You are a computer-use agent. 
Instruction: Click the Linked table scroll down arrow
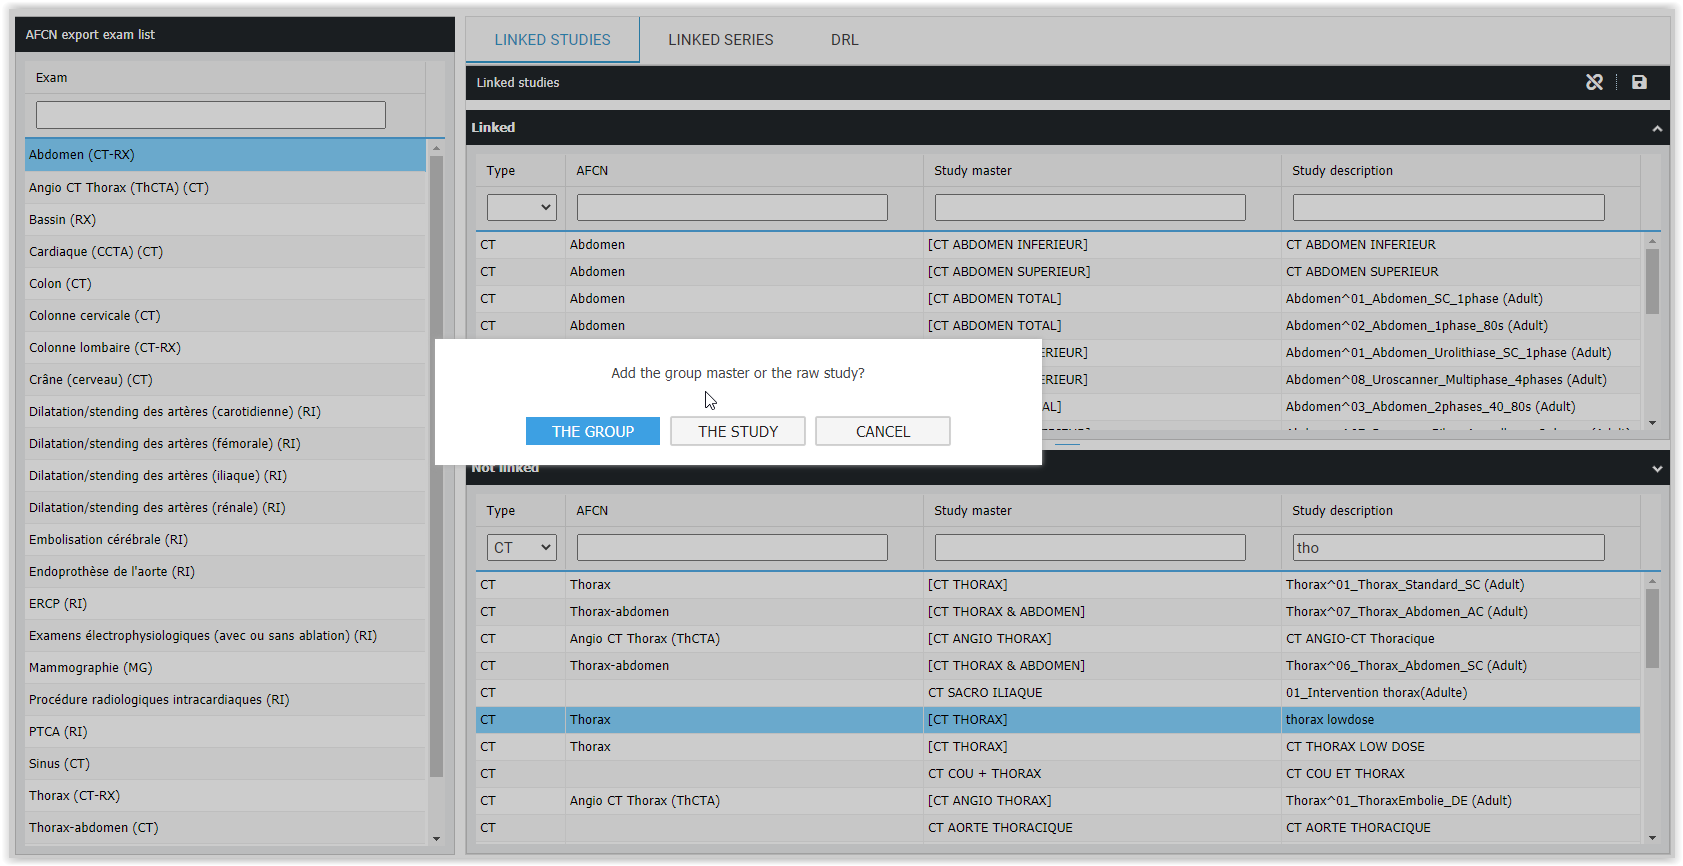point(1652,423)
